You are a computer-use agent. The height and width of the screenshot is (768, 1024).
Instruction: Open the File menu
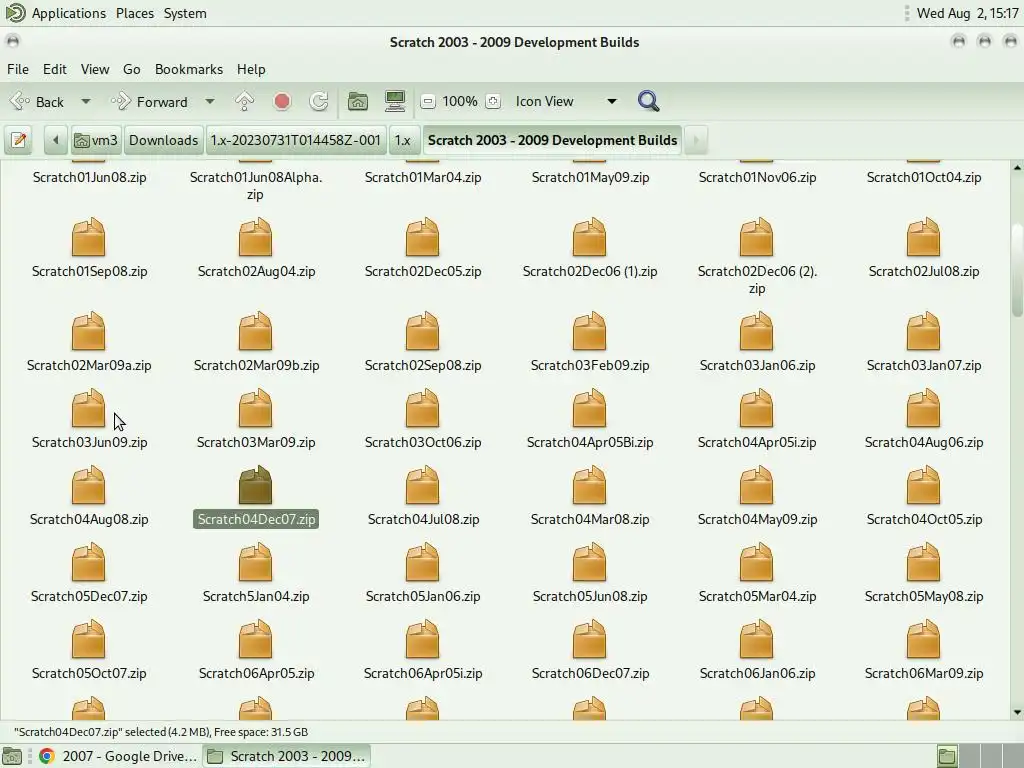point(18,69)
